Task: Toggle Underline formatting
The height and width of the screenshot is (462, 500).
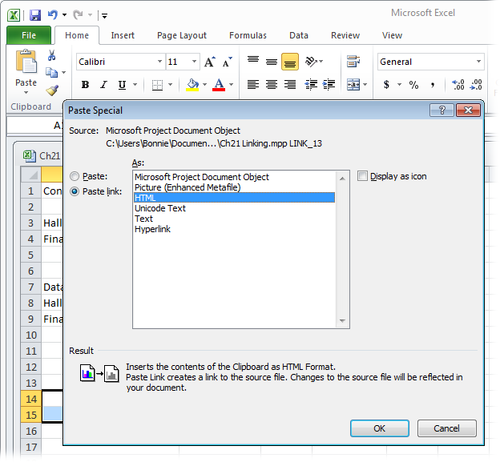Action: (122, 85)
